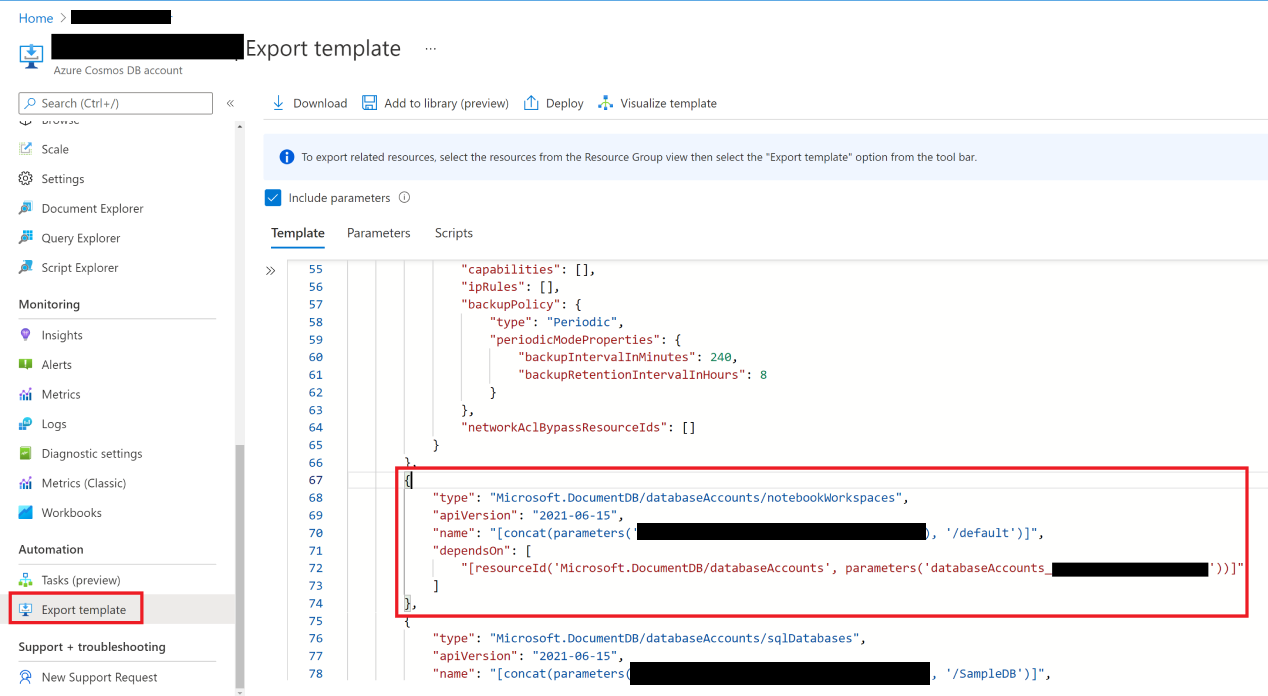Click the Diagnostic settings icon
Image resolution: width=1268 pixels, height=696 pixels.
click(x=26, y=453)
